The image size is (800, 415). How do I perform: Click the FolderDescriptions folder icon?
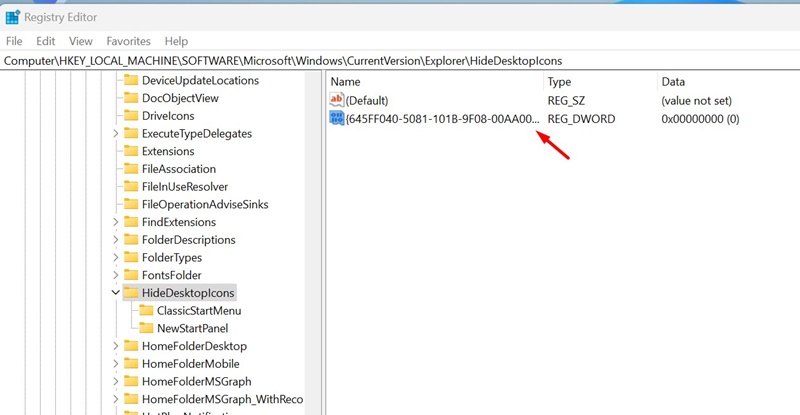click(131, 239)
